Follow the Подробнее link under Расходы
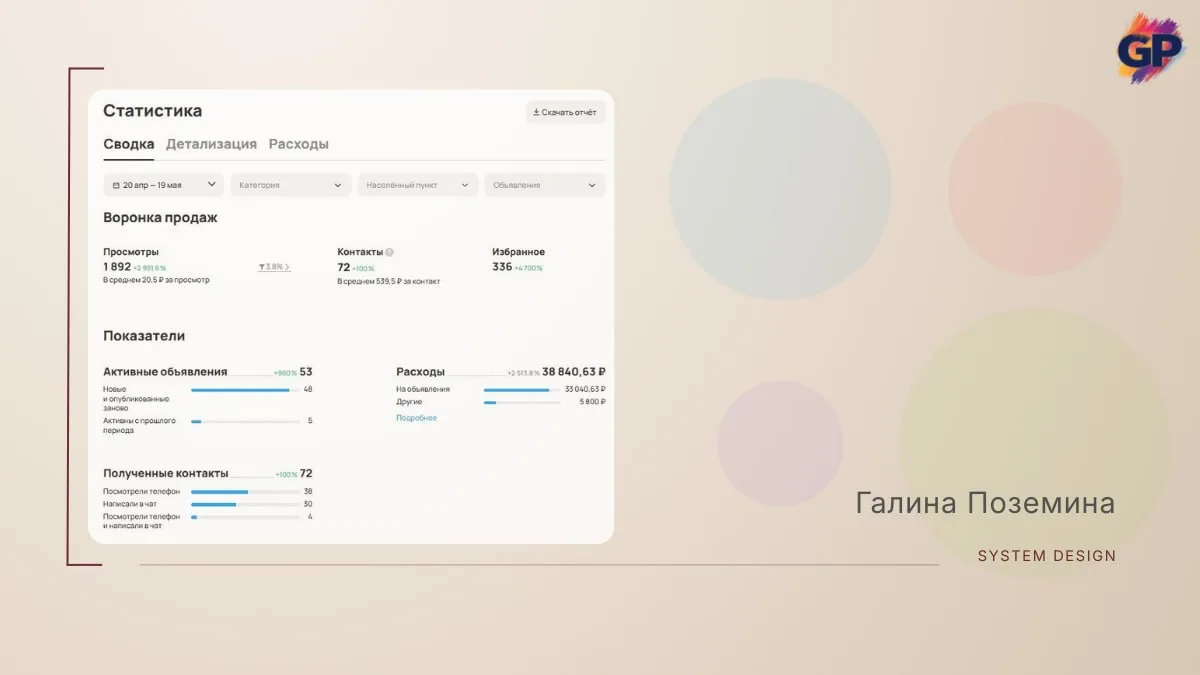The image size is (1200, 675). click(416, 418)
